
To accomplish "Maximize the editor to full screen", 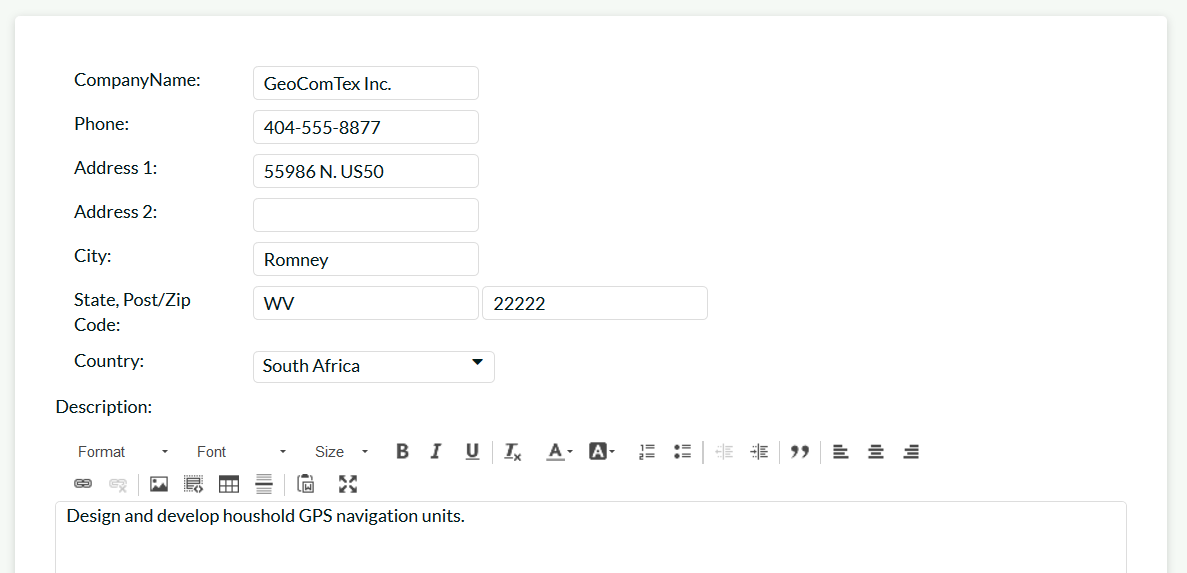I will pos(347,484).
